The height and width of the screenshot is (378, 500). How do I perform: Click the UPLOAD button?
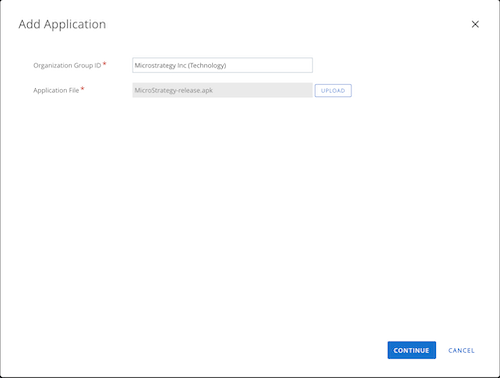tap(333, 90)
